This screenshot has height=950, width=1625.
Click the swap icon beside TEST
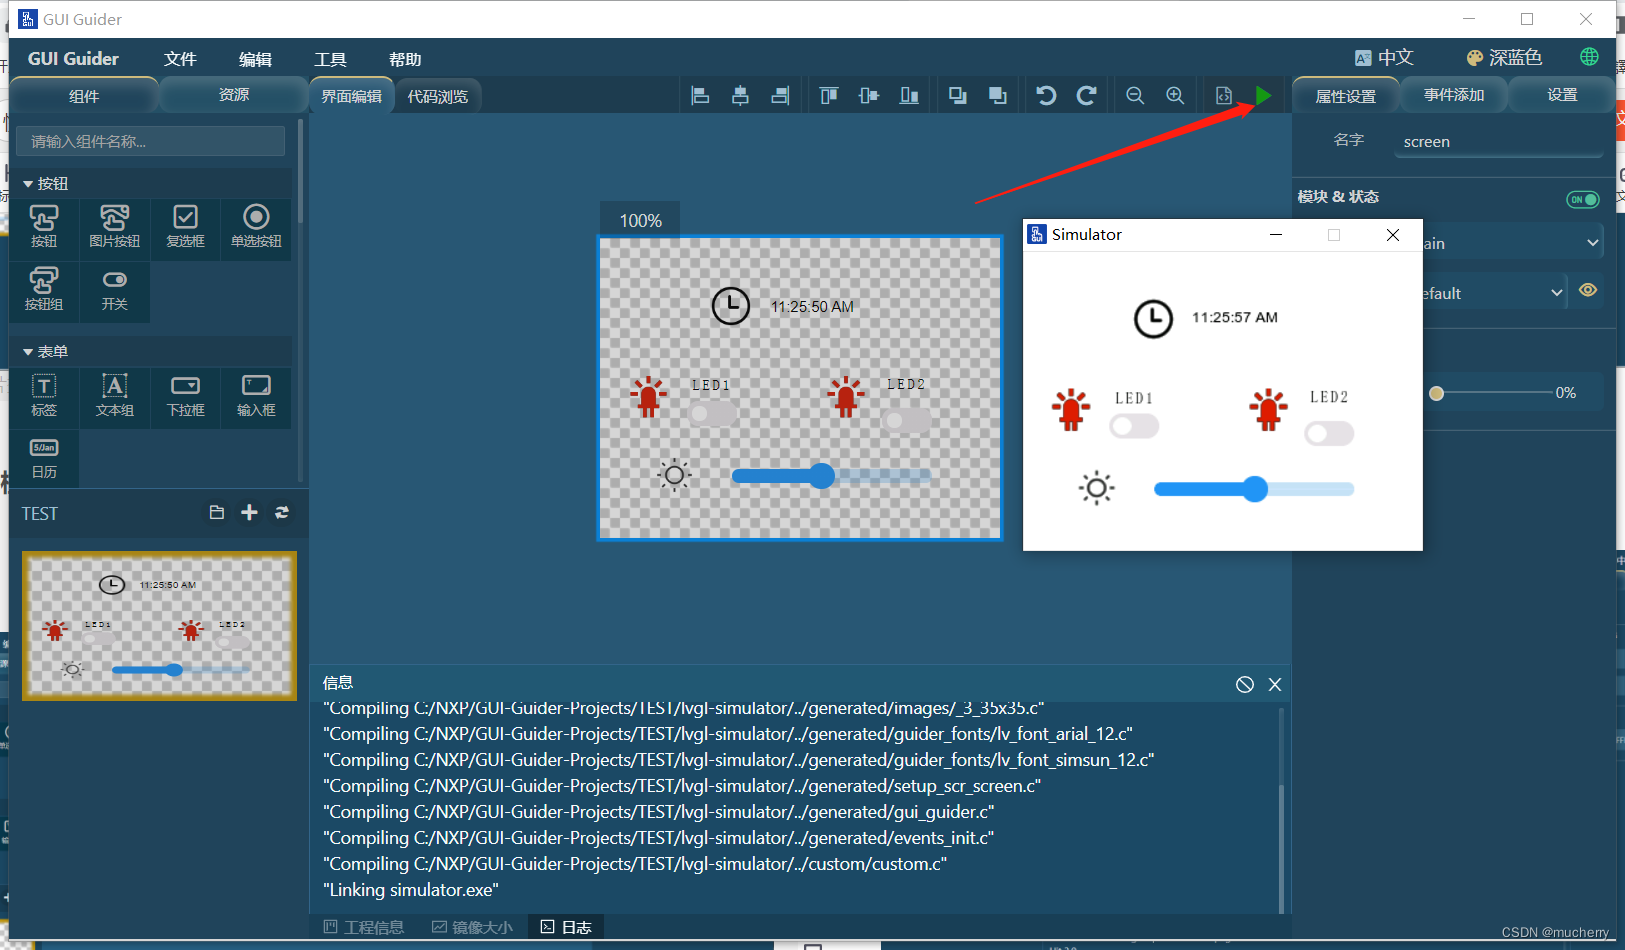[282, 512]
